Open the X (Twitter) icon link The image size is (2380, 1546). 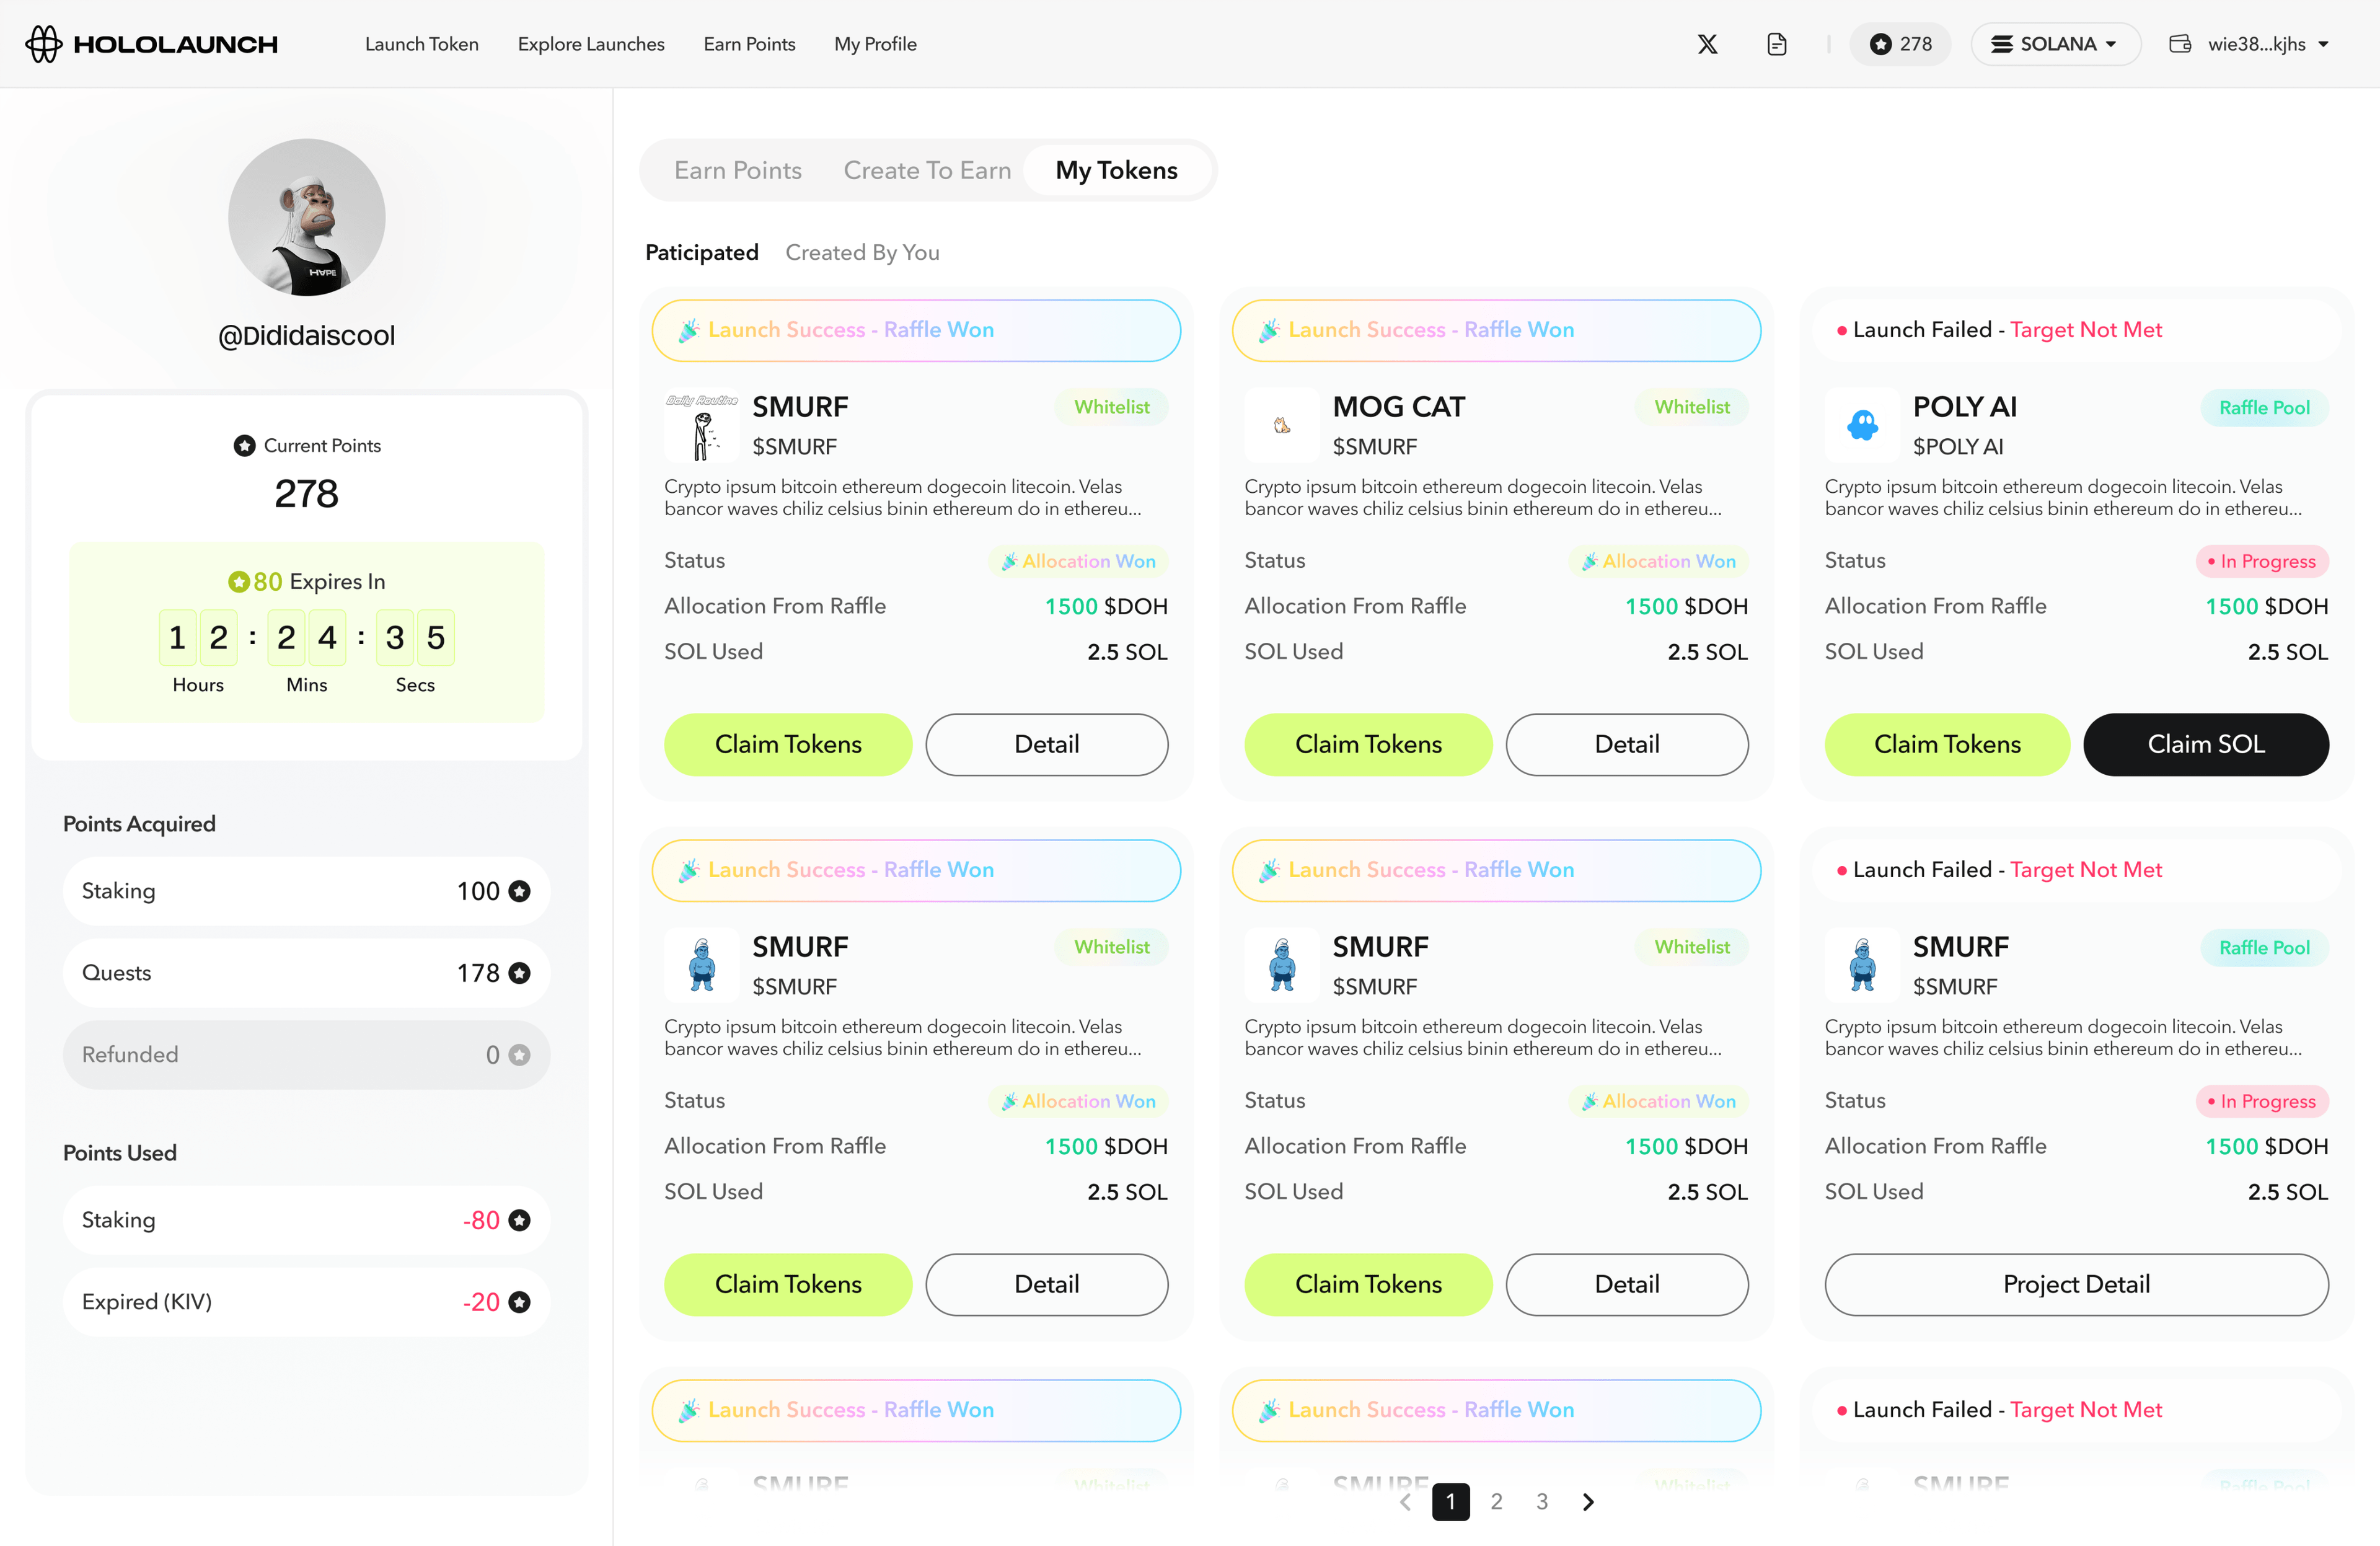[x=1707, y=44]
